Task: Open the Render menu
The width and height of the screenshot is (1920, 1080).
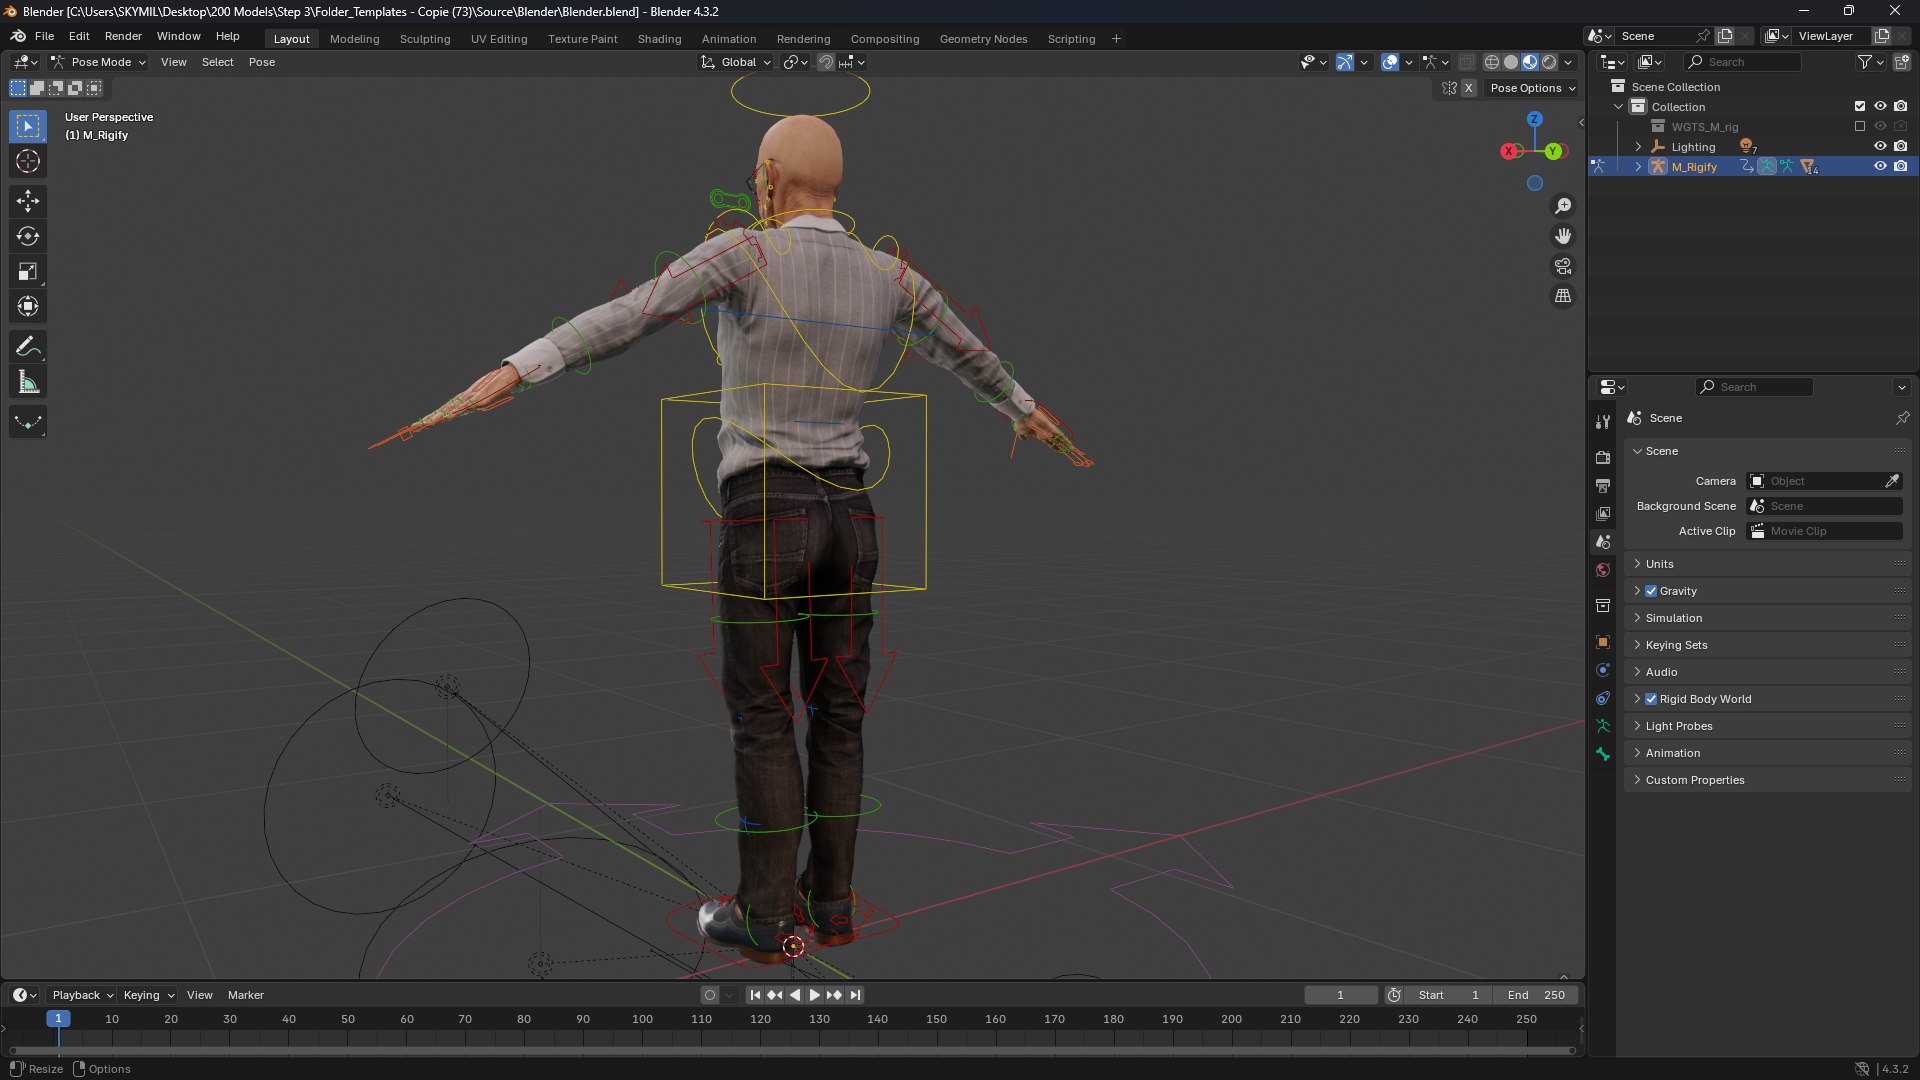Action: [123, 36]
